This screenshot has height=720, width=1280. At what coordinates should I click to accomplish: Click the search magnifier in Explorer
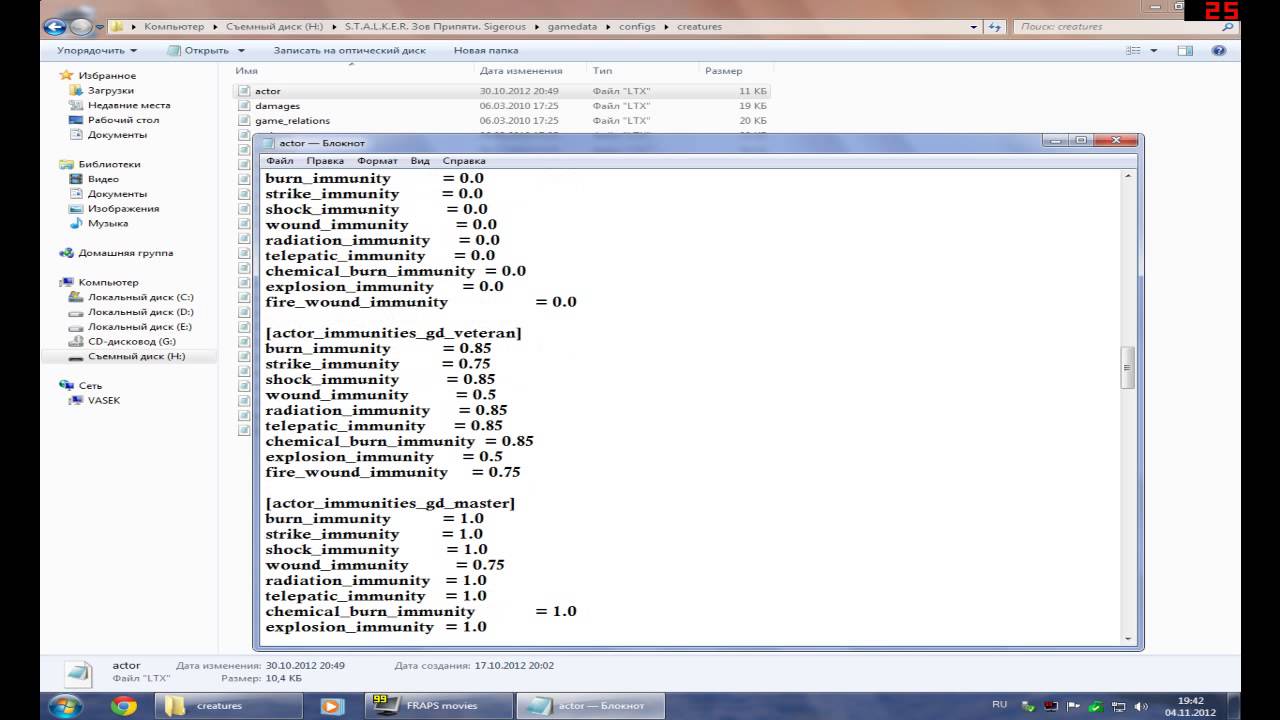pyautogui.click(x=1227, y=27)
